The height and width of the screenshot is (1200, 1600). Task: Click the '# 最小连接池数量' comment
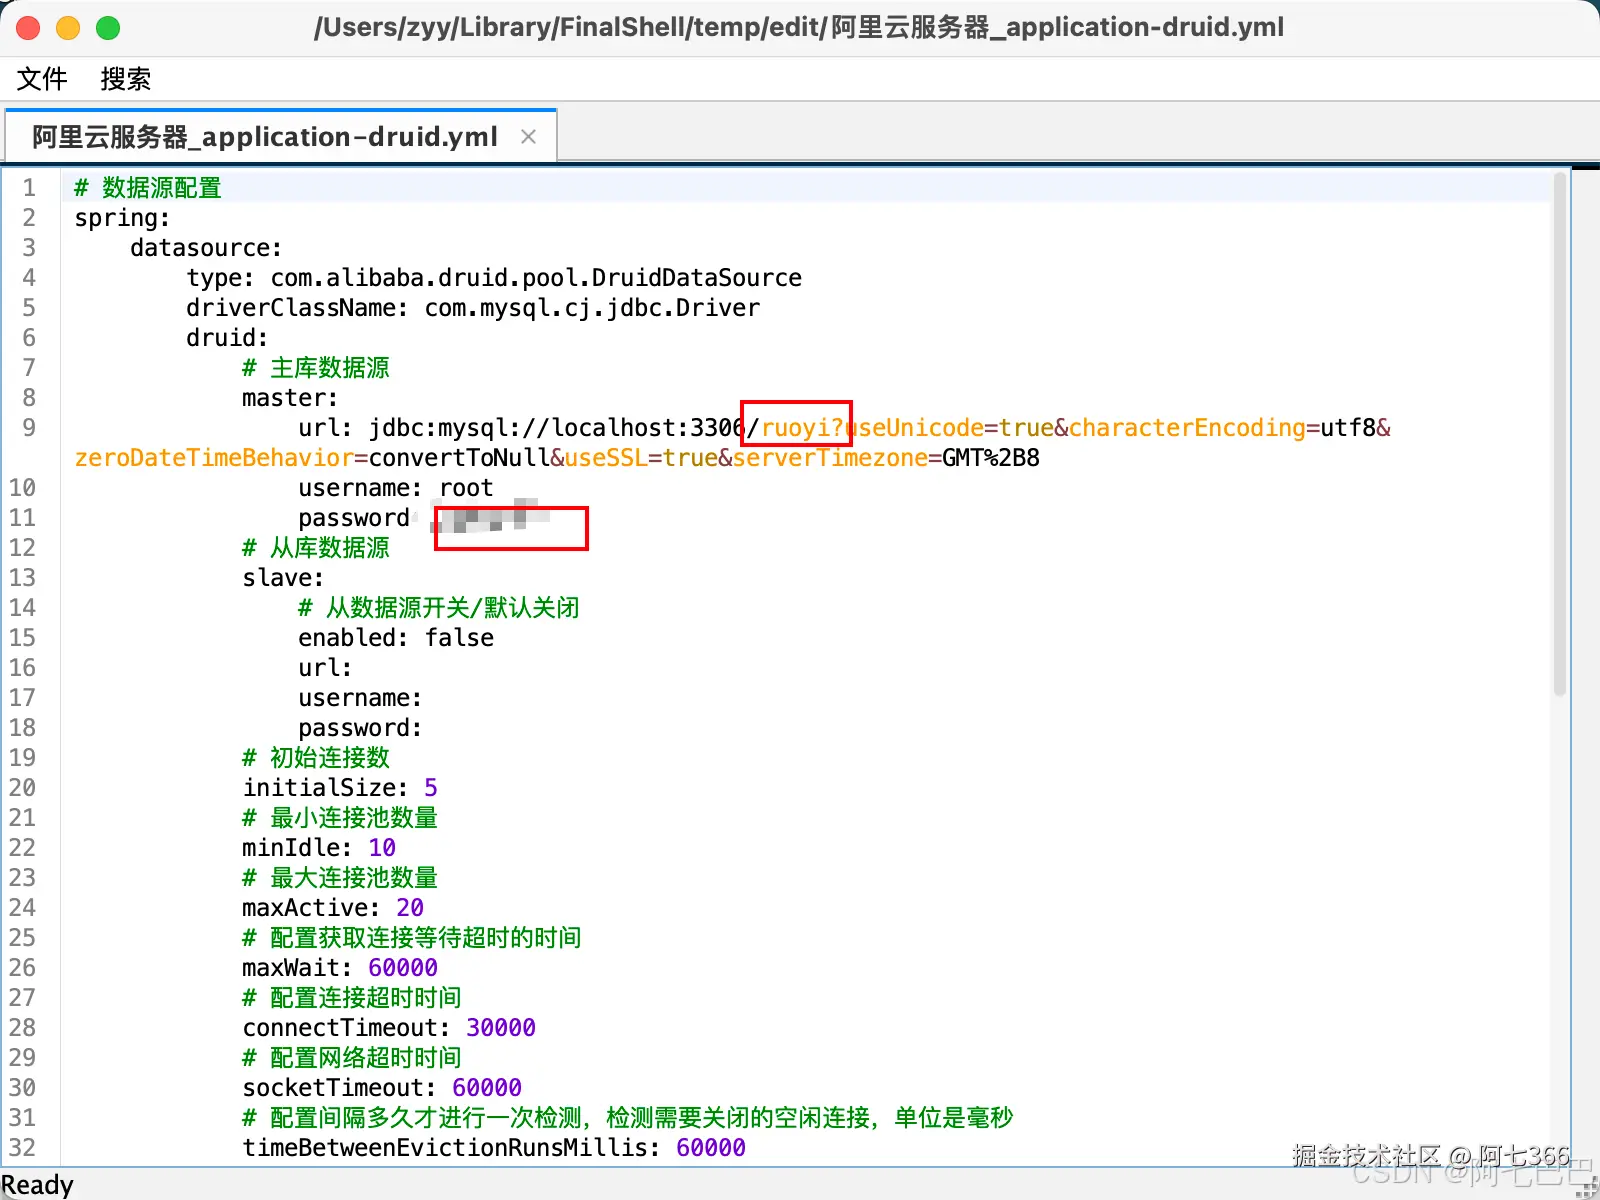point(340,818)
